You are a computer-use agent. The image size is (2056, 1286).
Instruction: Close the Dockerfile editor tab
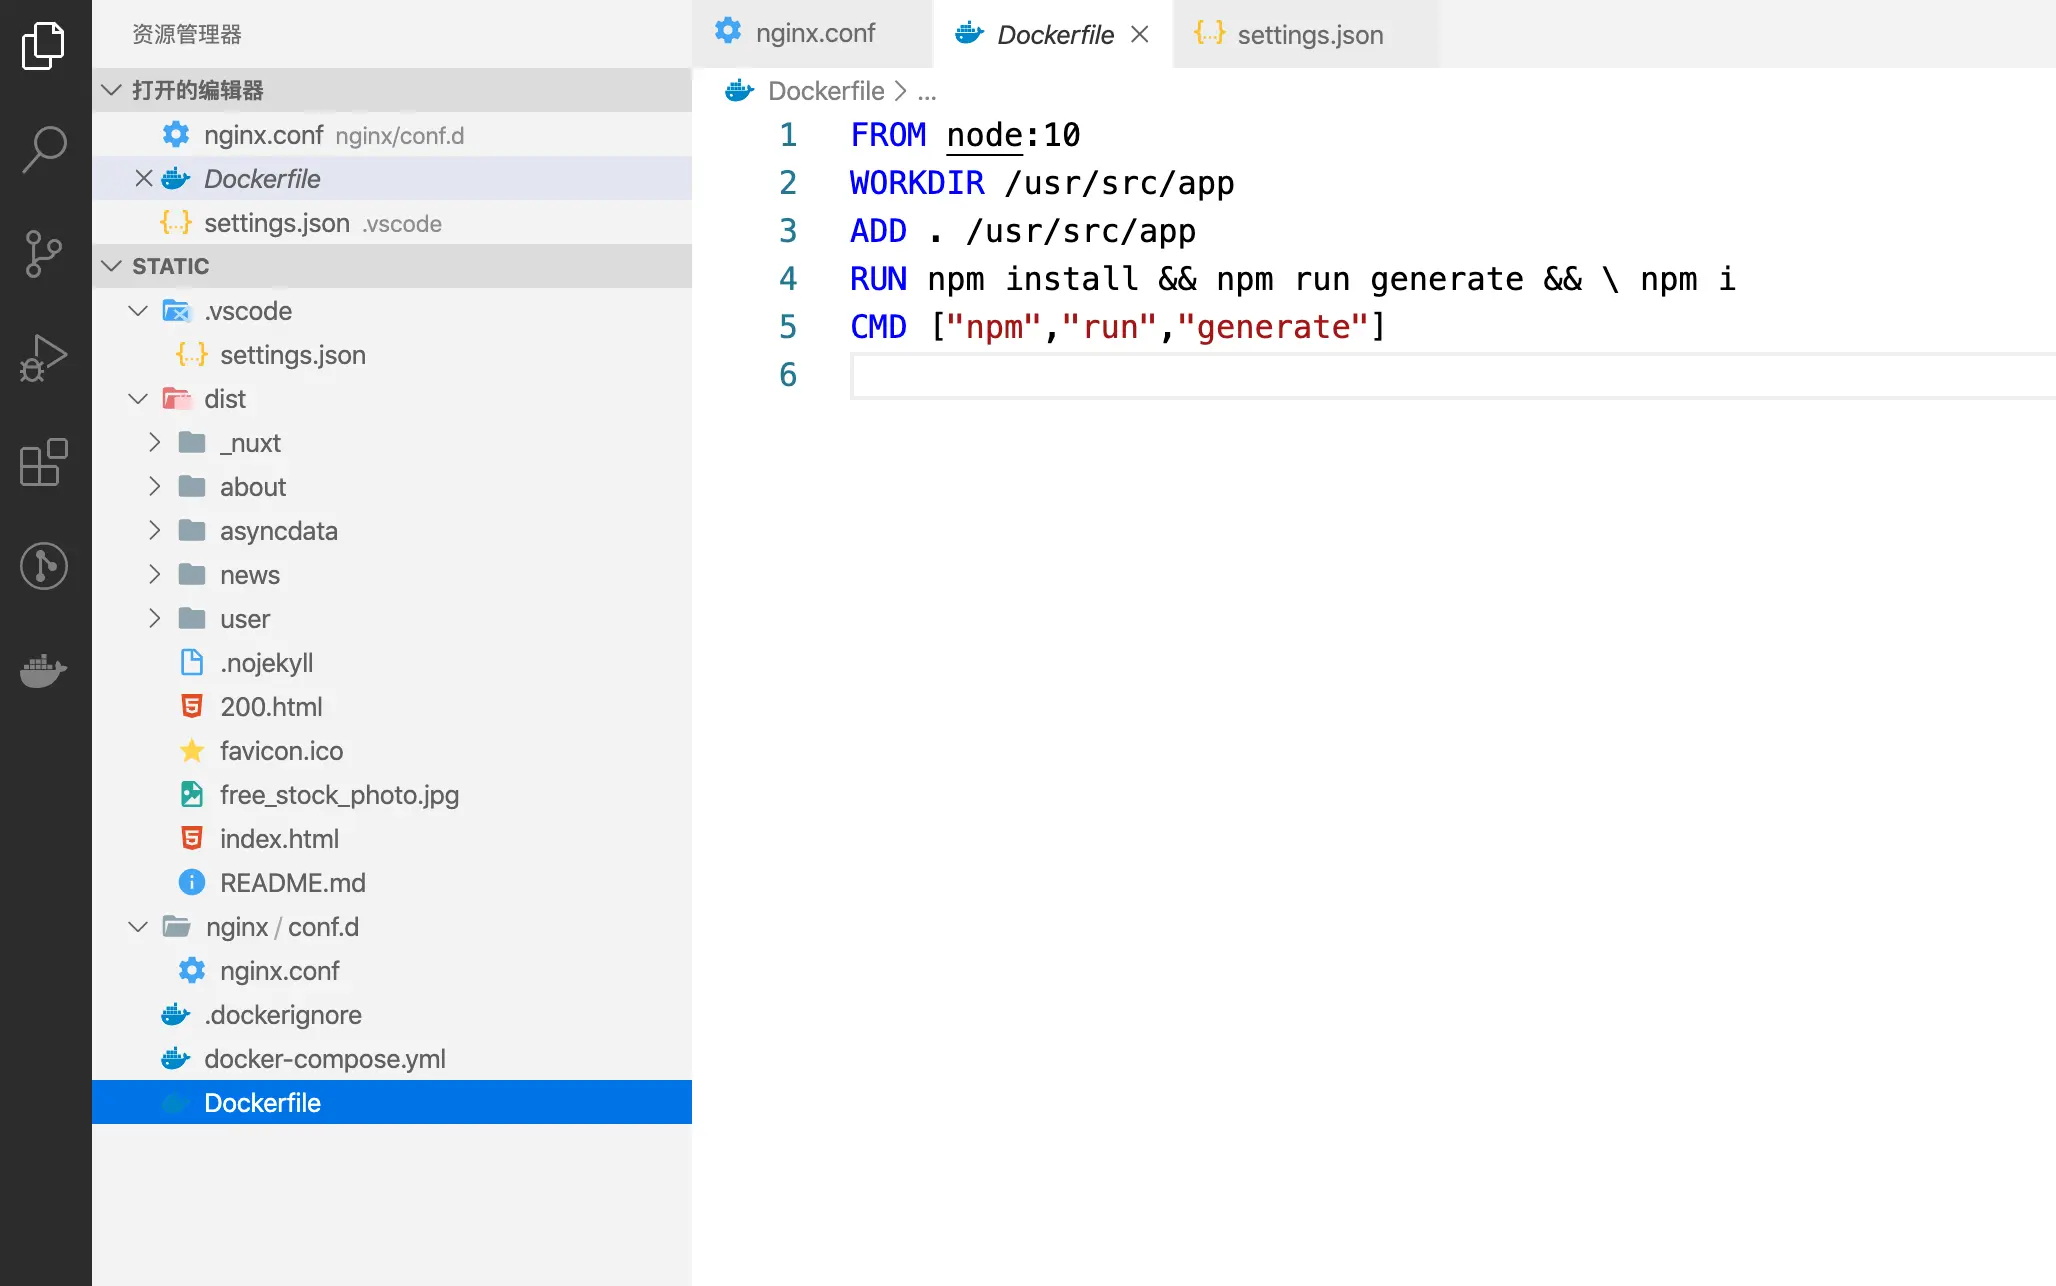point(1139,35)
